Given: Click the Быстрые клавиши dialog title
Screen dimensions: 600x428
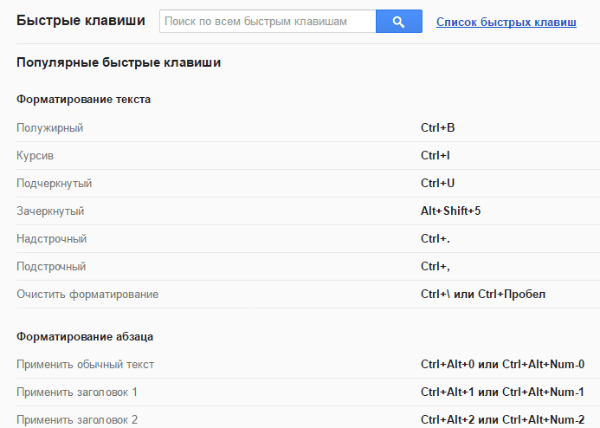Looking at the screenshot, I should click(x=81, y=21).
